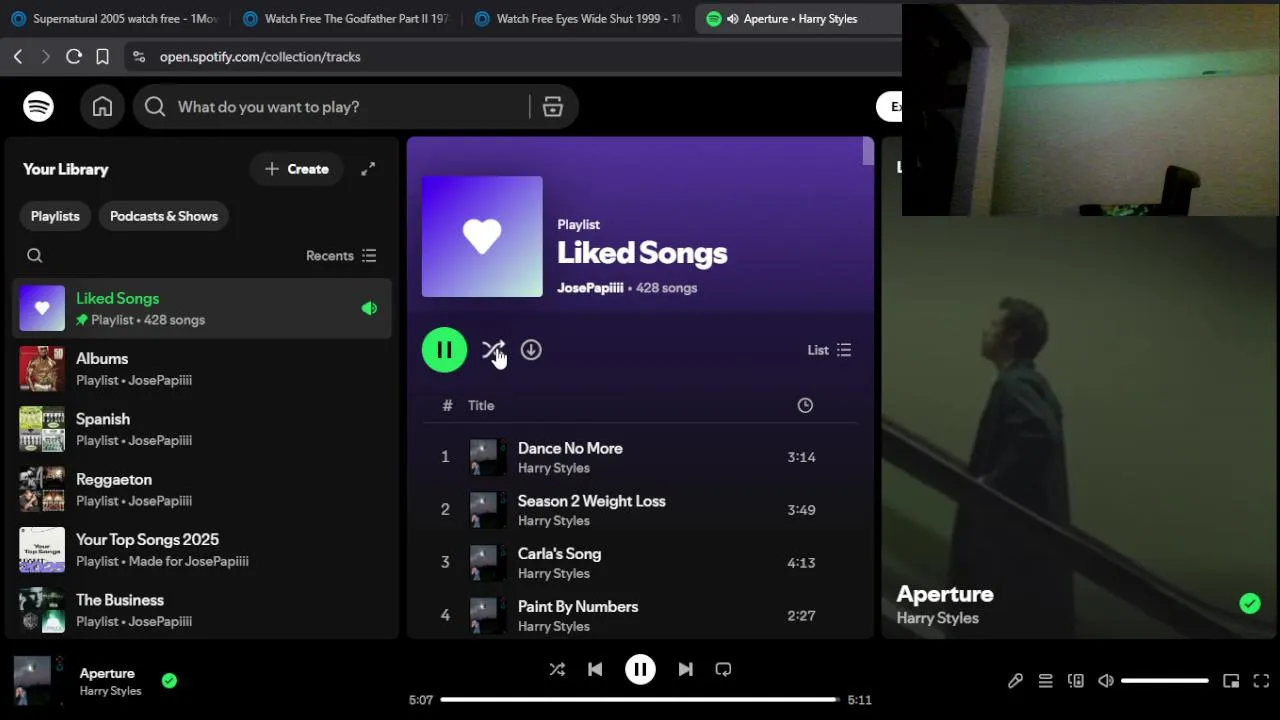Go back in browser
The width and height of the screenshot is (1280, 720).
[x=18, y=57]
